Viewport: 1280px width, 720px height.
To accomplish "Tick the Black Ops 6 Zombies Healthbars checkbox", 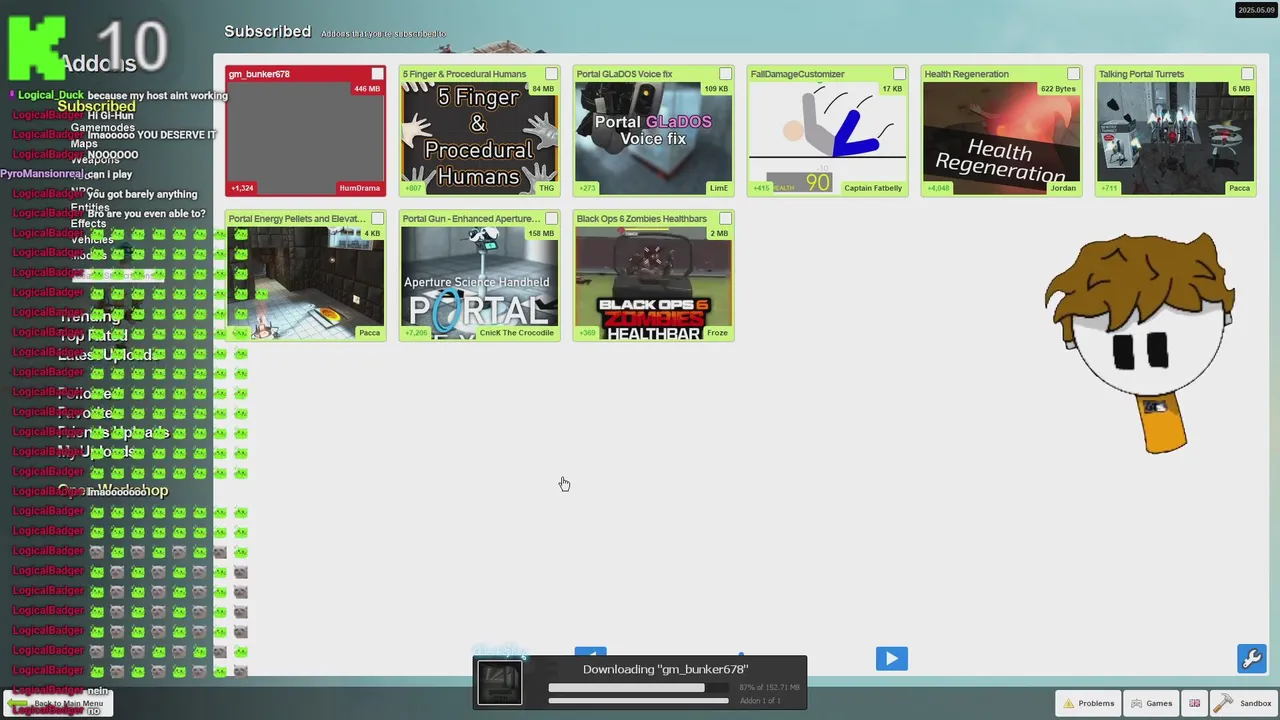I will pos(725,219).
